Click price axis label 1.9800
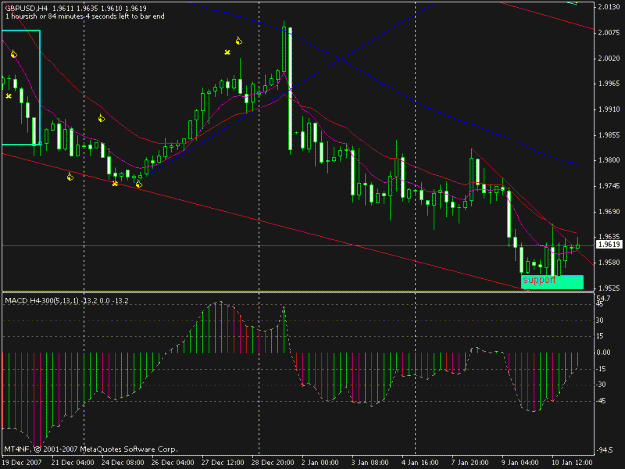Screen dimensions: 625x469 coord(609,160)
